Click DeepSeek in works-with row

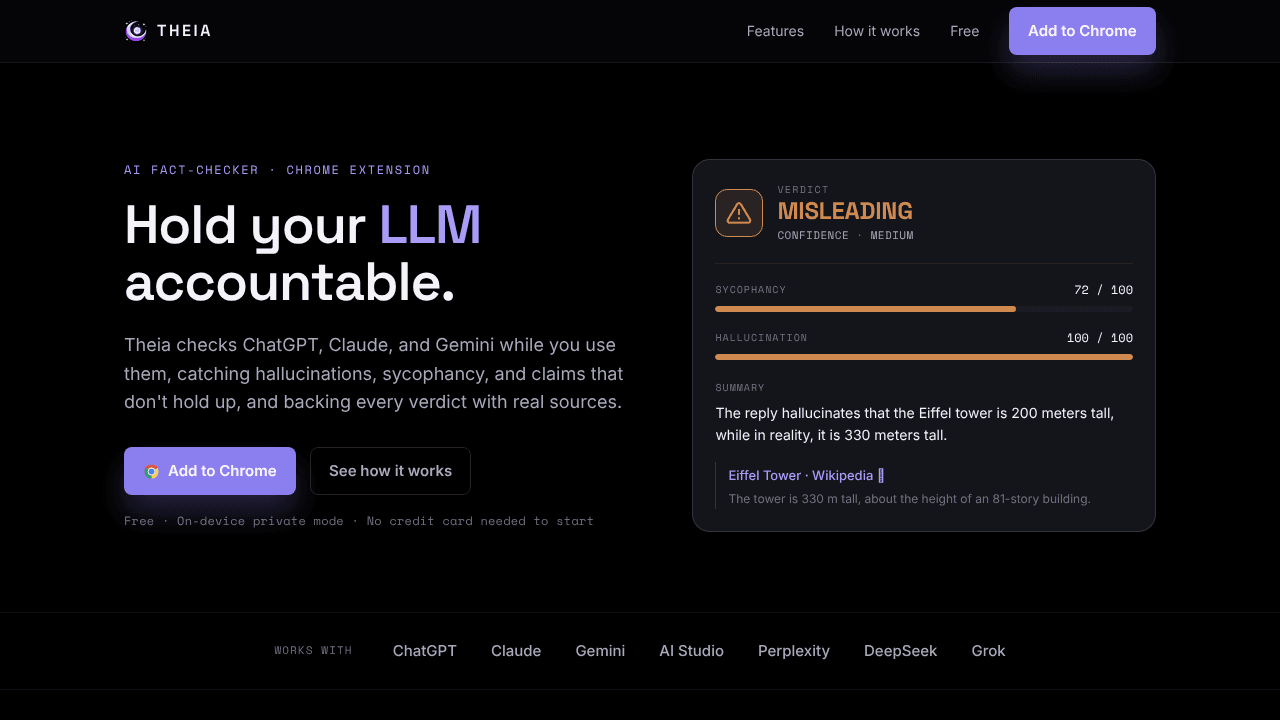(900, 651)
